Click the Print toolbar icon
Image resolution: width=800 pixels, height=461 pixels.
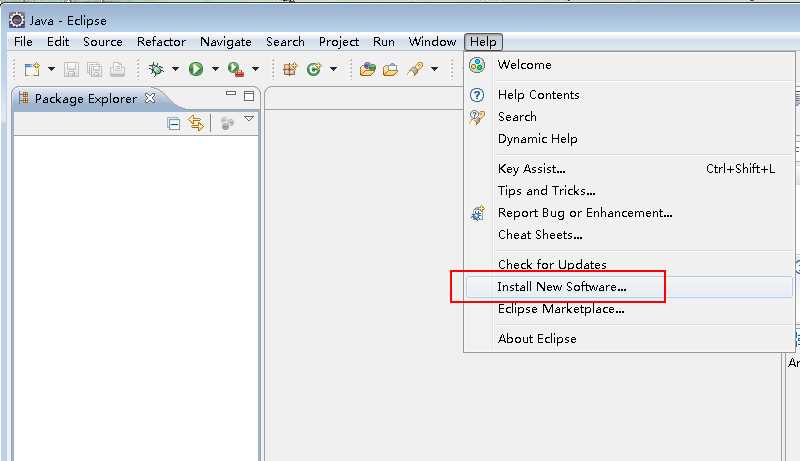[117, 69]
